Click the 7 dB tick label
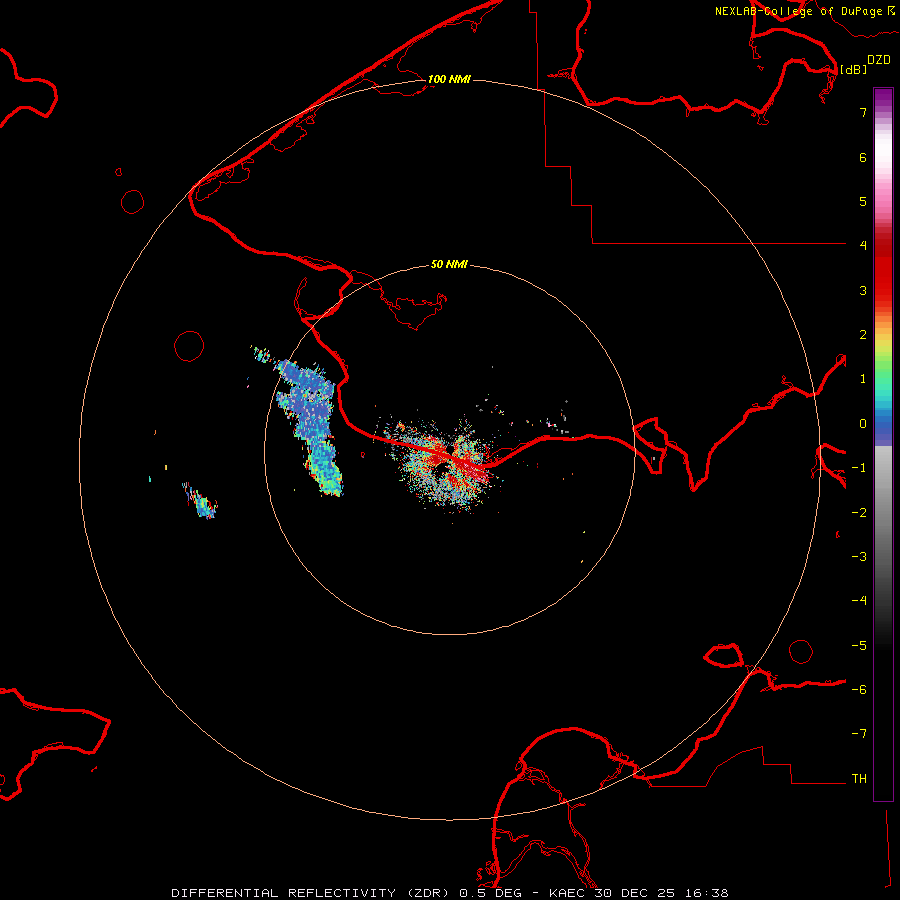This screenshot has width=900, height=900. (863, 112)
